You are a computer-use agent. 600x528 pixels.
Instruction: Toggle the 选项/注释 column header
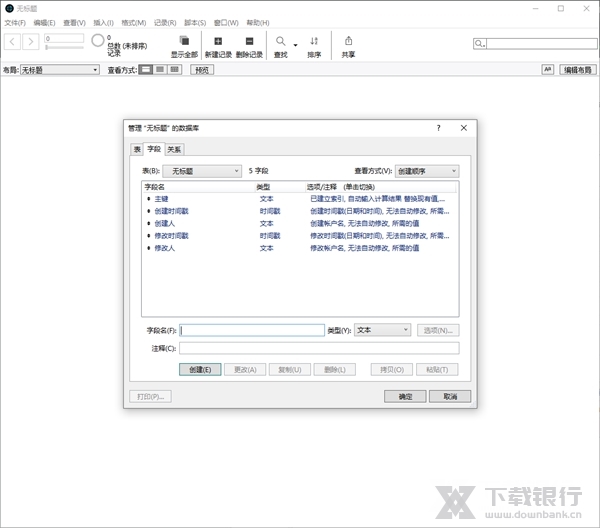[x=380, y=187]
